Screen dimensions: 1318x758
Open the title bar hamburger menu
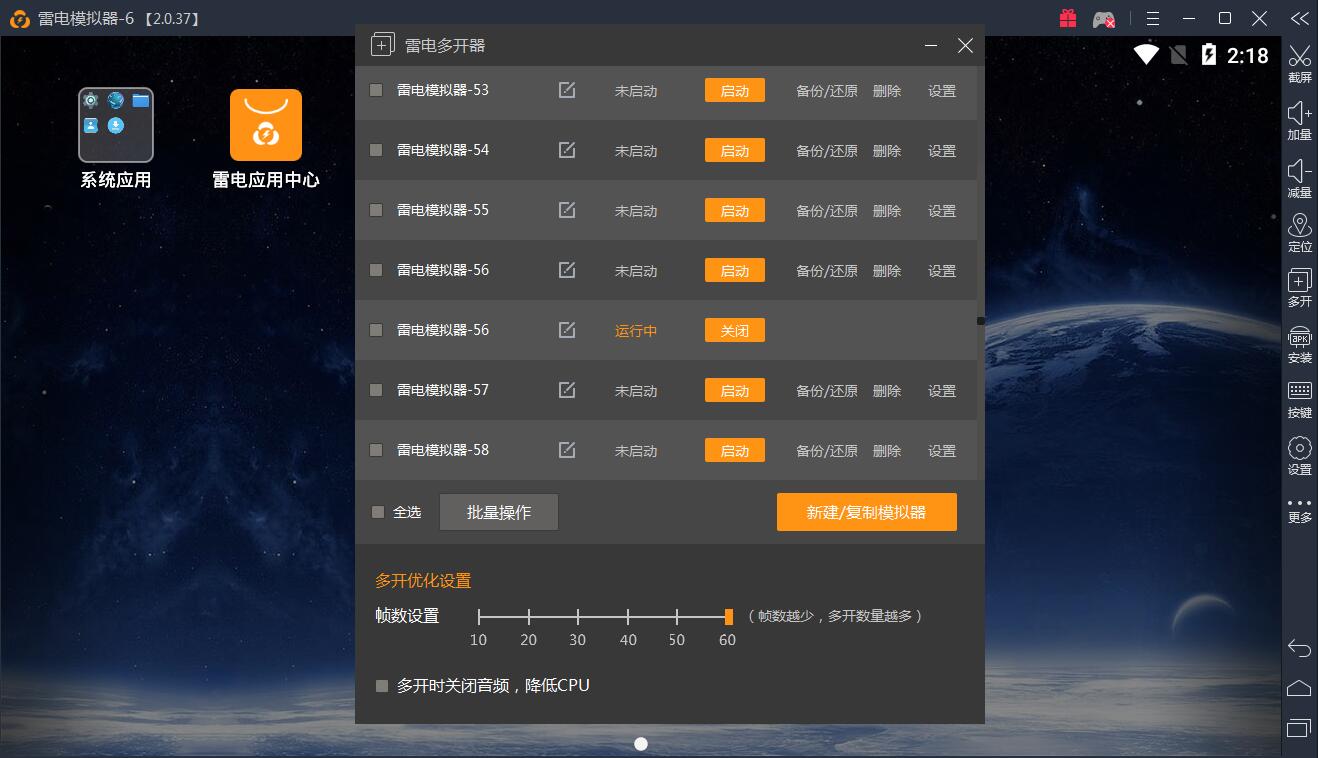click(x=1153, y=18)
